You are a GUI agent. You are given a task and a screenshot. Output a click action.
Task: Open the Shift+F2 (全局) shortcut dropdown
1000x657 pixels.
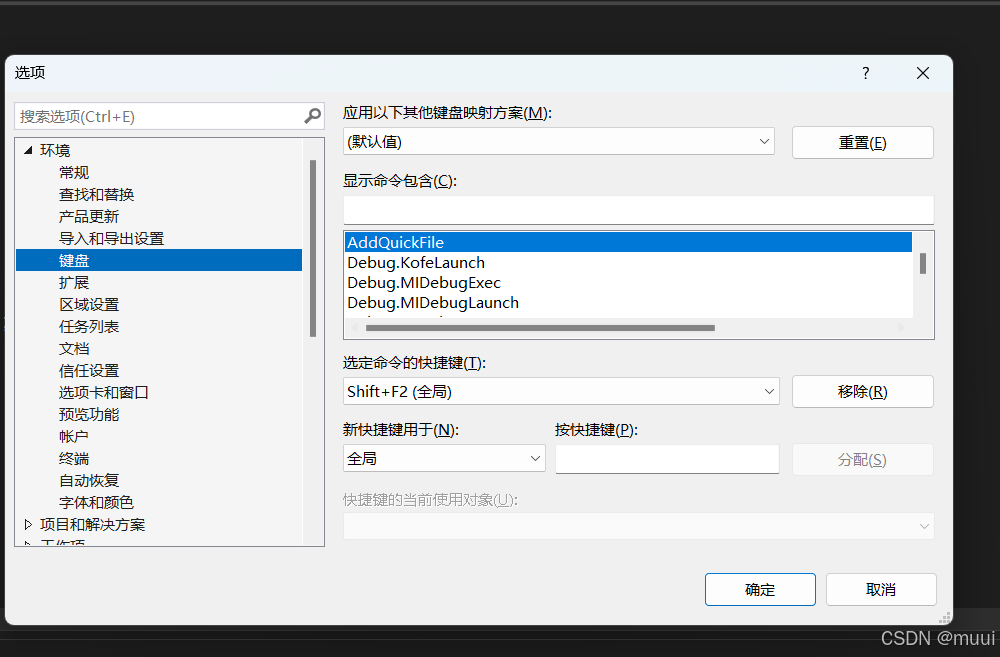coord(561,391)
